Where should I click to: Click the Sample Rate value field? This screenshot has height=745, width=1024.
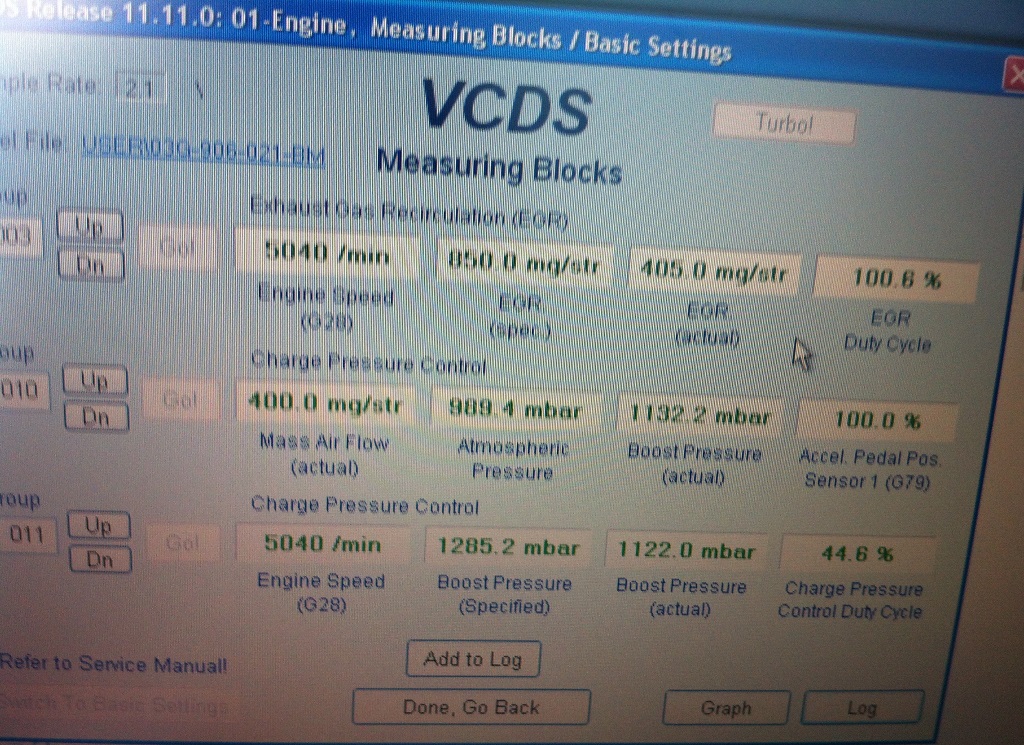[x=140, y=88]
